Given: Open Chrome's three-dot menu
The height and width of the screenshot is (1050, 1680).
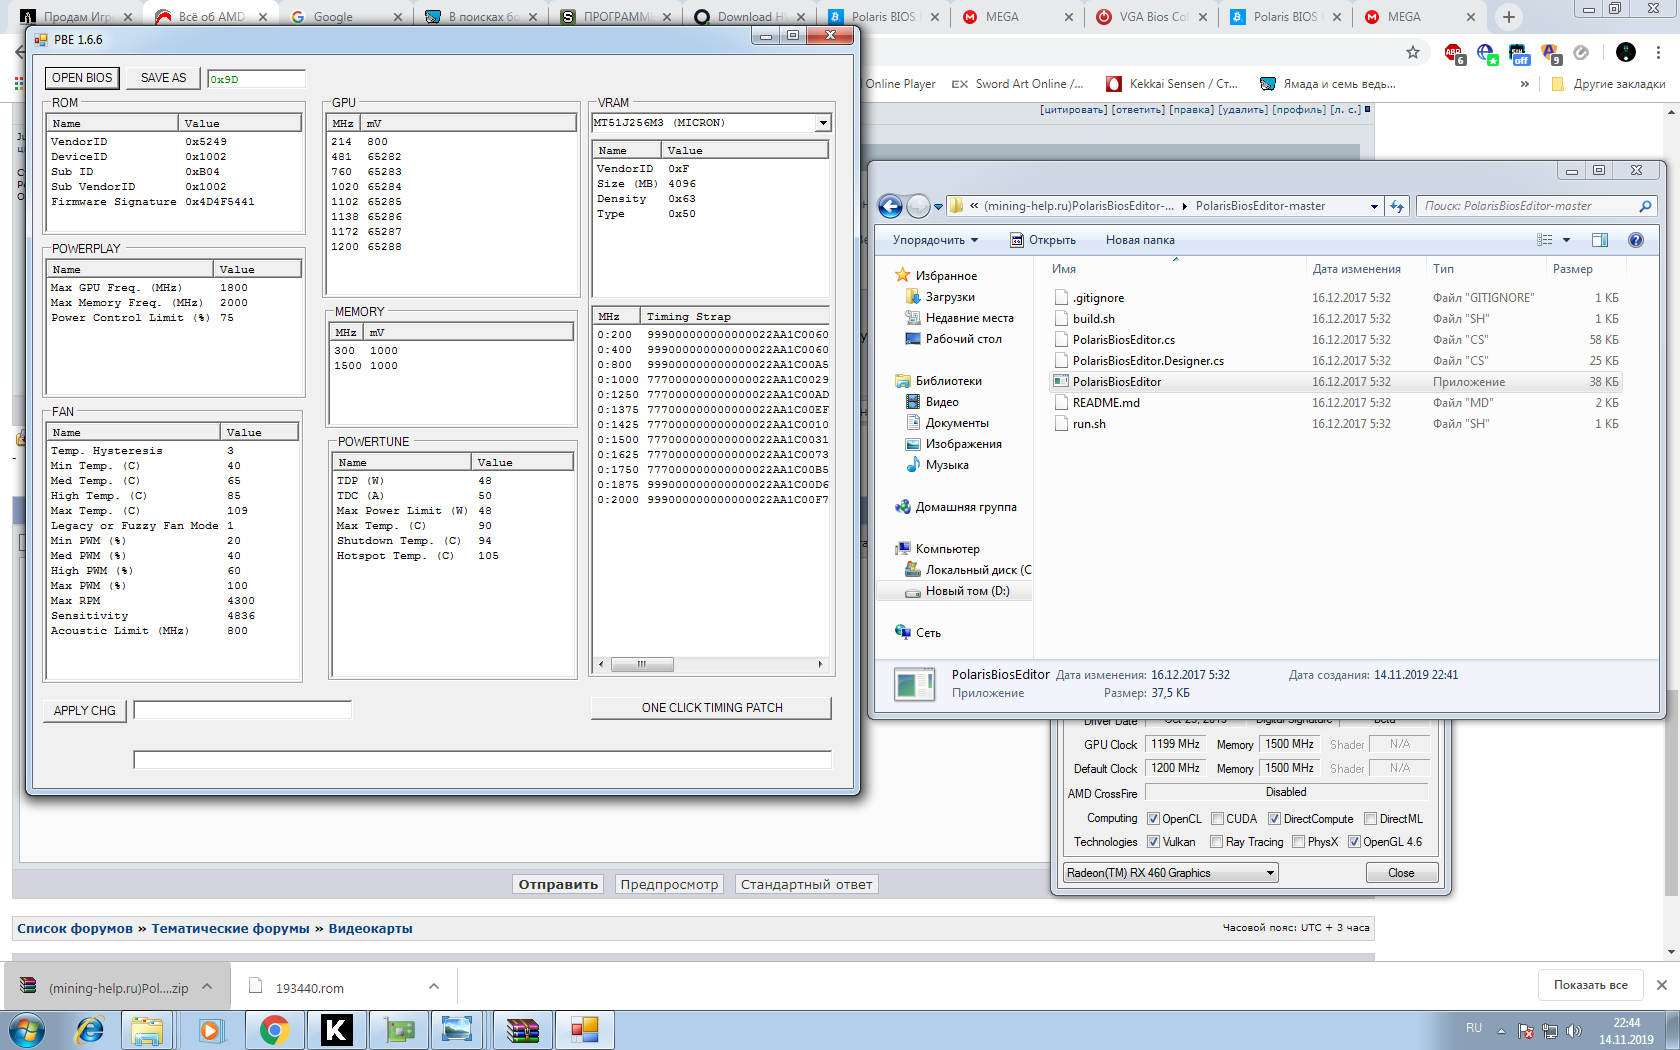Looking at the screenshot, I should coord(1659,53).
